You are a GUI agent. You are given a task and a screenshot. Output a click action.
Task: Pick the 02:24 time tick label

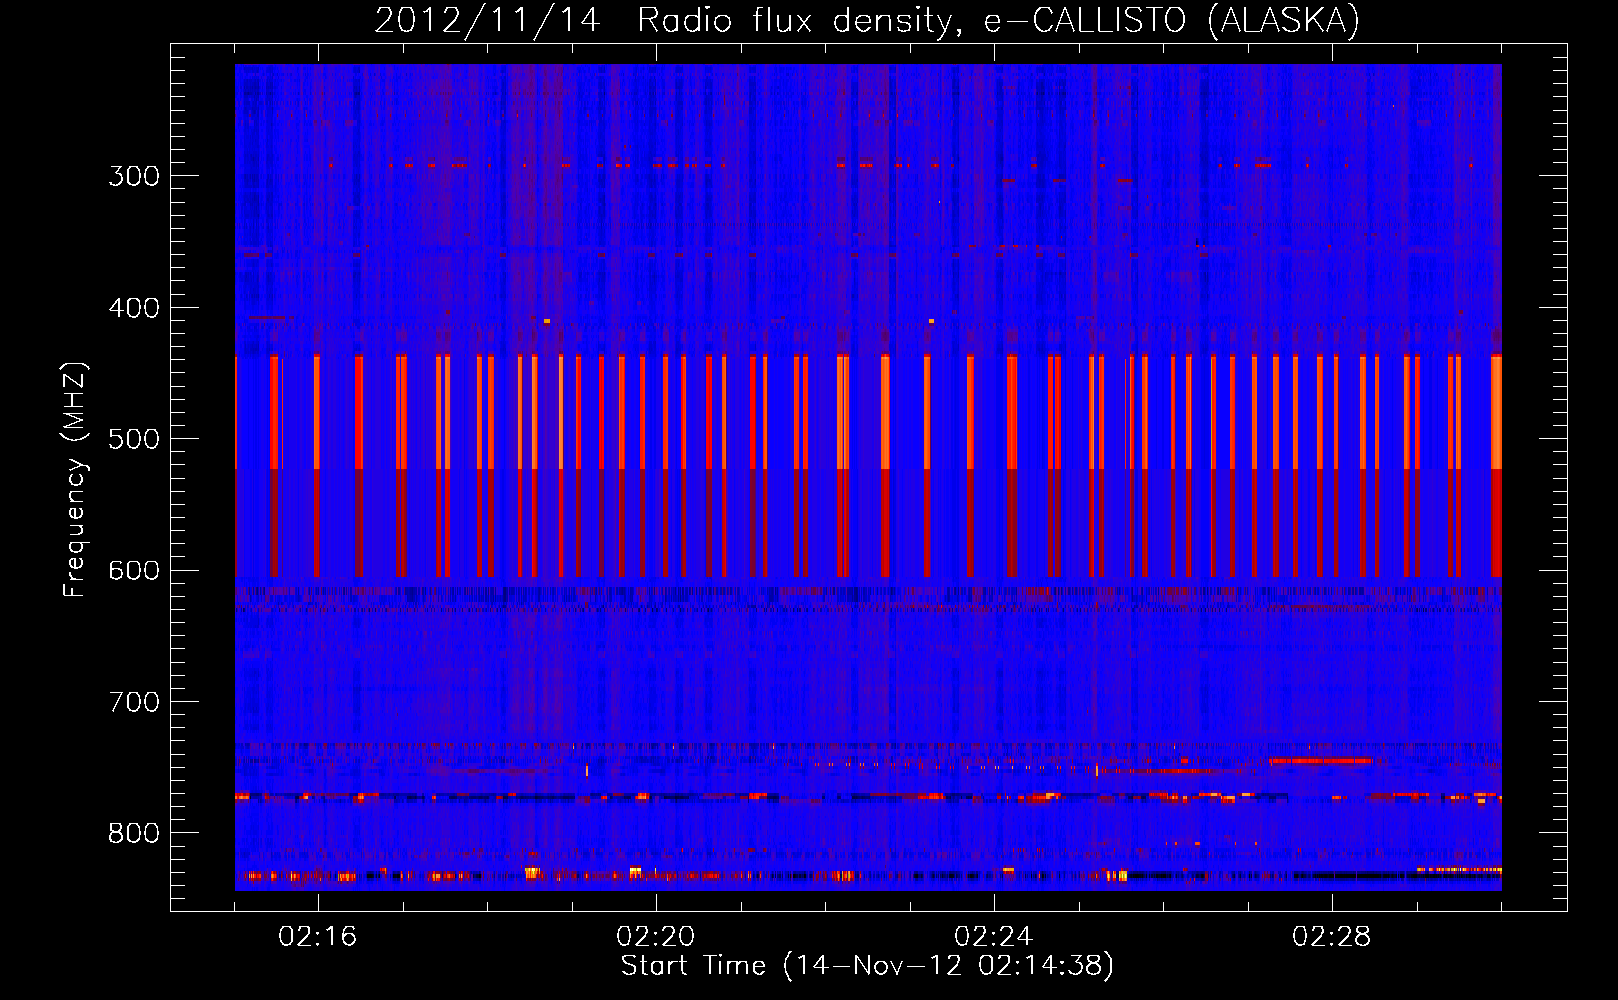click(x=994, y=937)
